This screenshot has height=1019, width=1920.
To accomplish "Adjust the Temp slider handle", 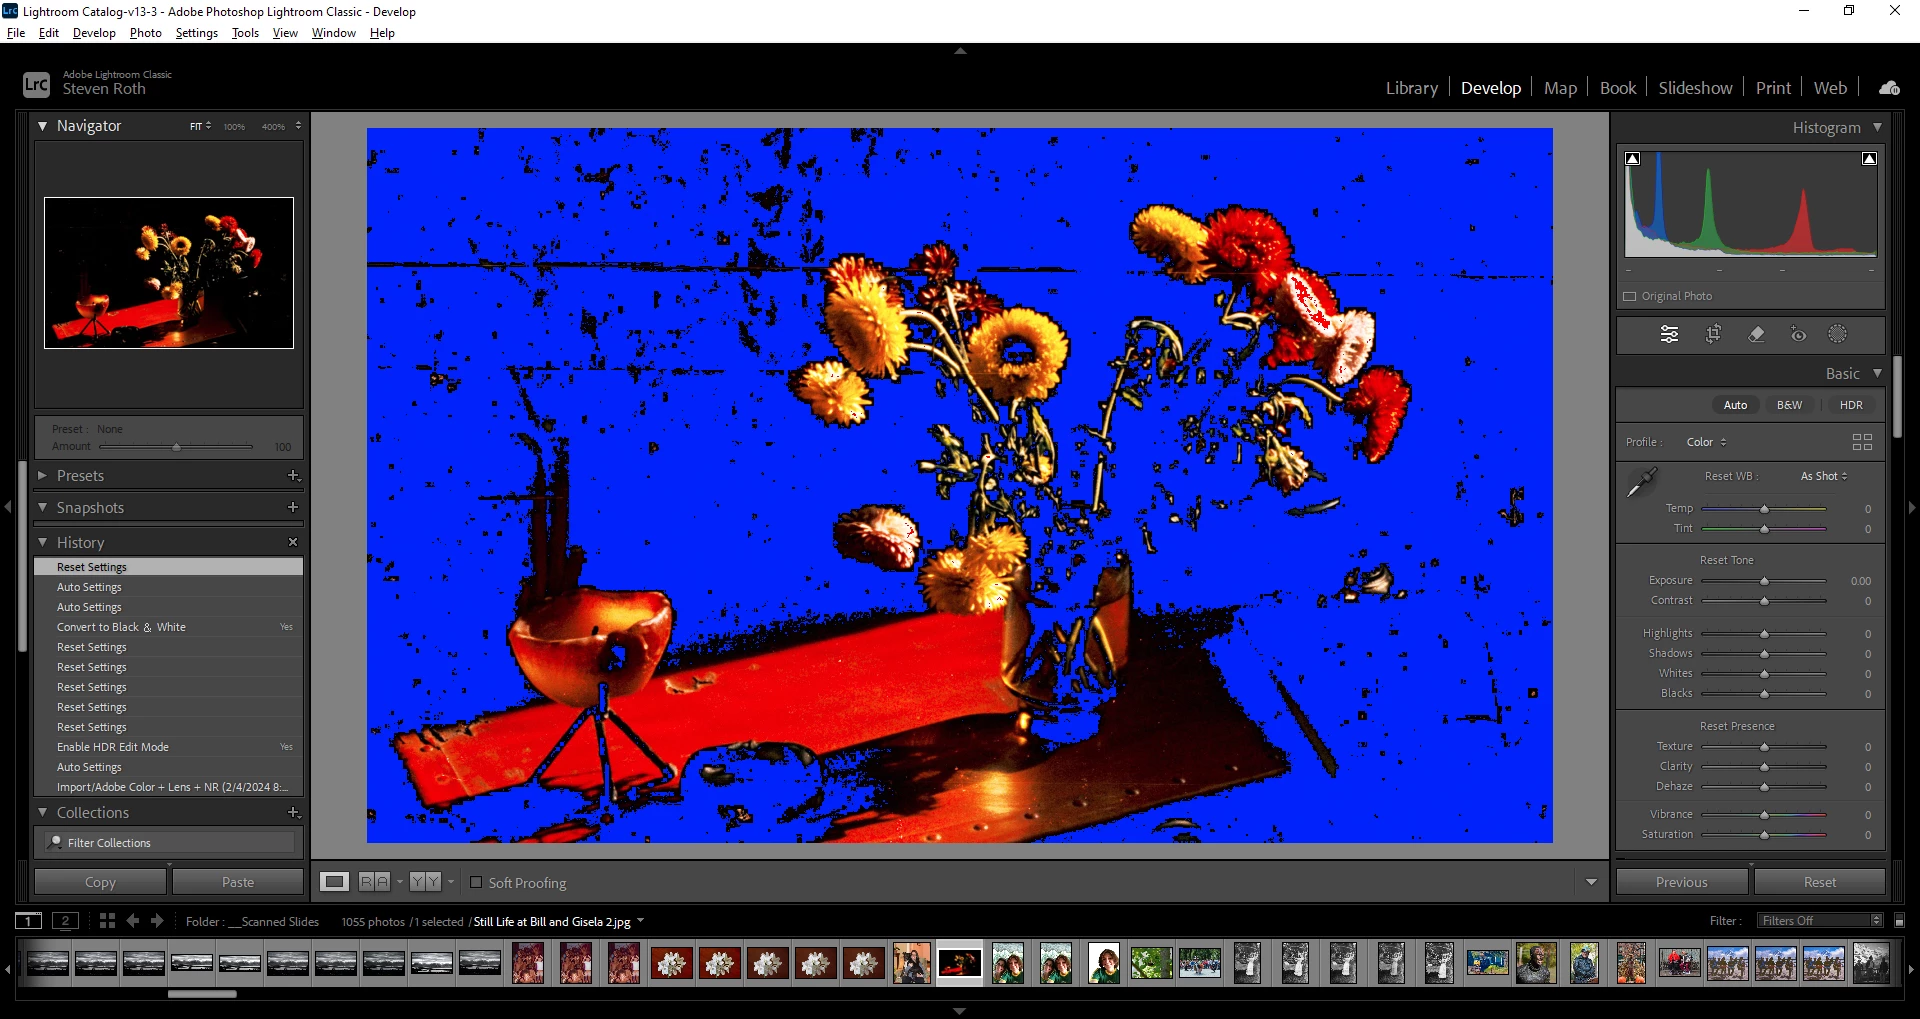I will [x=1764, y=509].
